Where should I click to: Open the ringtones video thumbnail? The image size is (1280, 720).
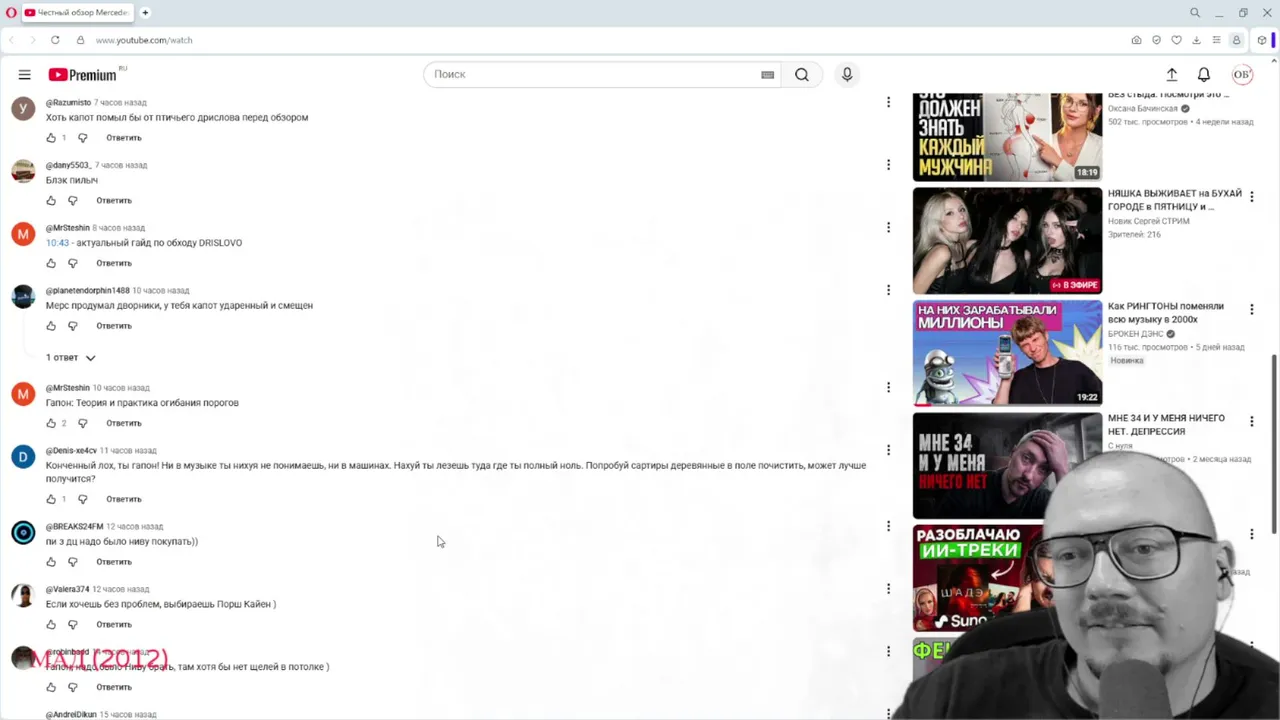pos(1007,353)
